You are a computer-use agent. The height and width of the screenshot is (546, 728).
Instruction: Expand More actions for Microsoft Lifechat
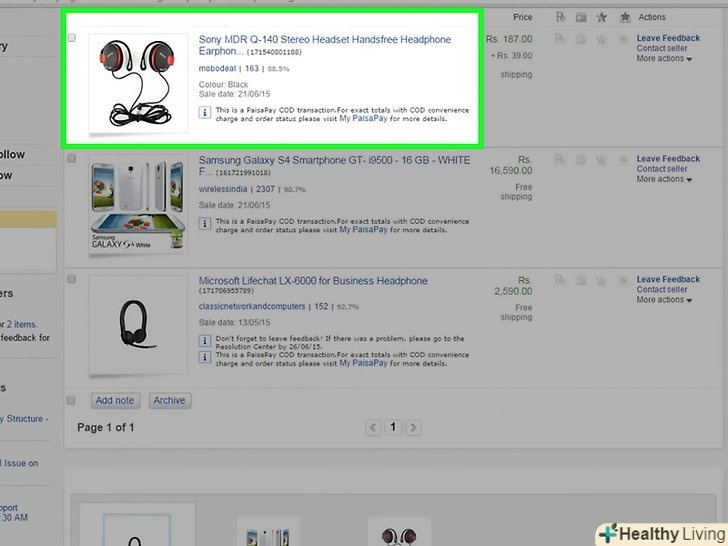(x=664, y=300)
